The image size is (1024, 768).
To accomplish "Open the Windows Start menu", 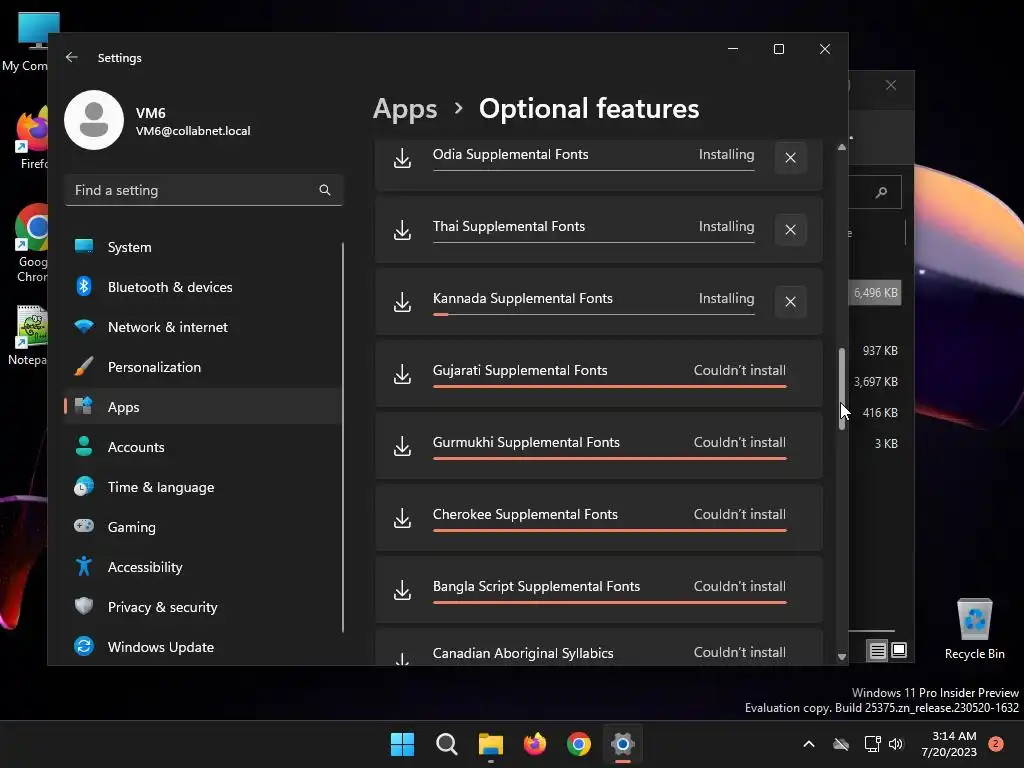I will tap(402, 744).
